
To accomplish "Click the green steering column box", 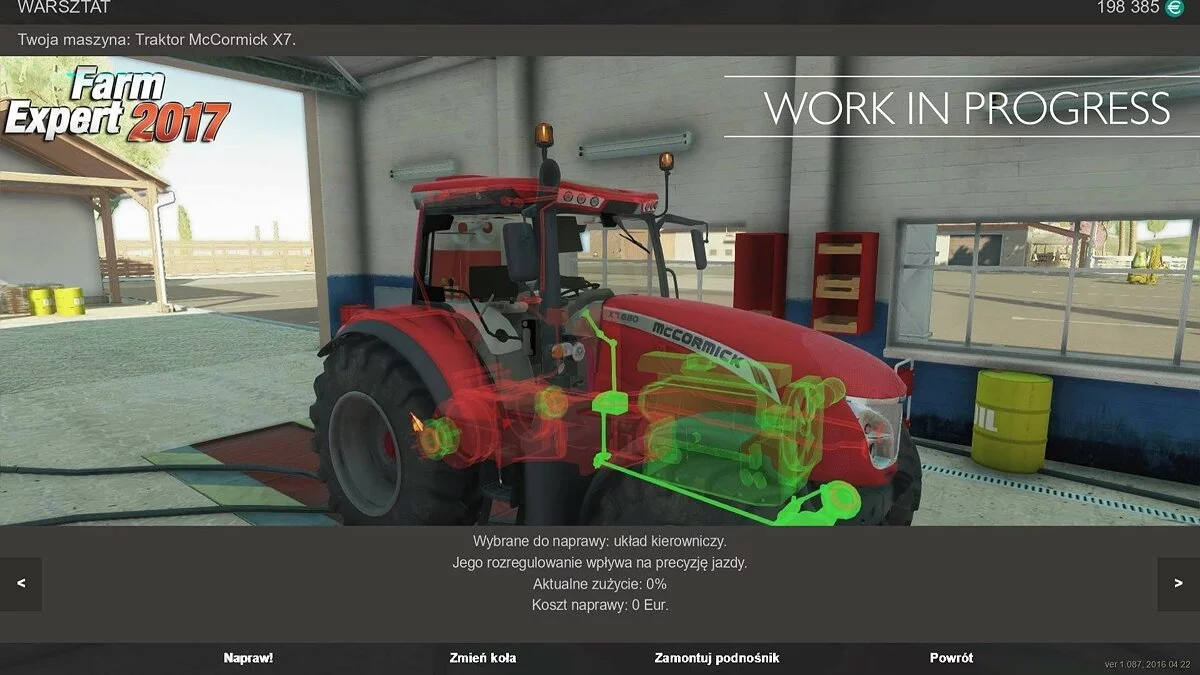I will 609,404.
